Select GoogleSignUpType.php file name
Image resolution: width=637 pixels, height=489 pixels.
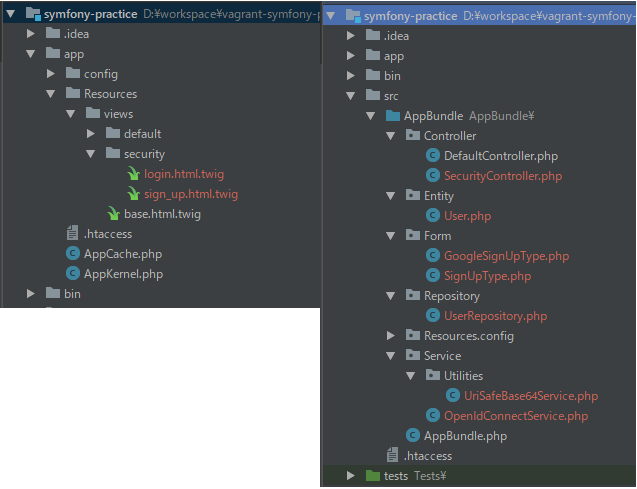coord(506,255)
